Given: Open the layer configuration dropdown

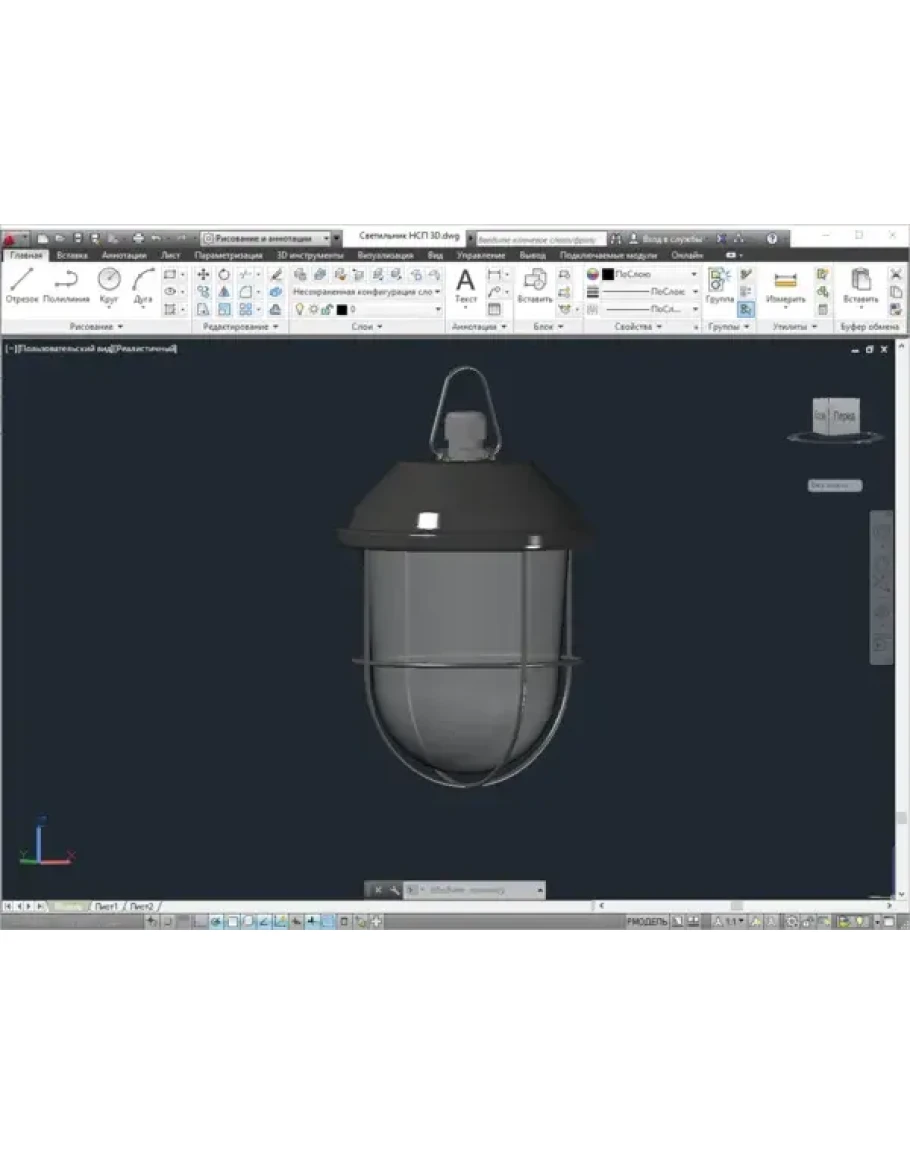Looking at the screenshot, I should [x=367, y=292].
